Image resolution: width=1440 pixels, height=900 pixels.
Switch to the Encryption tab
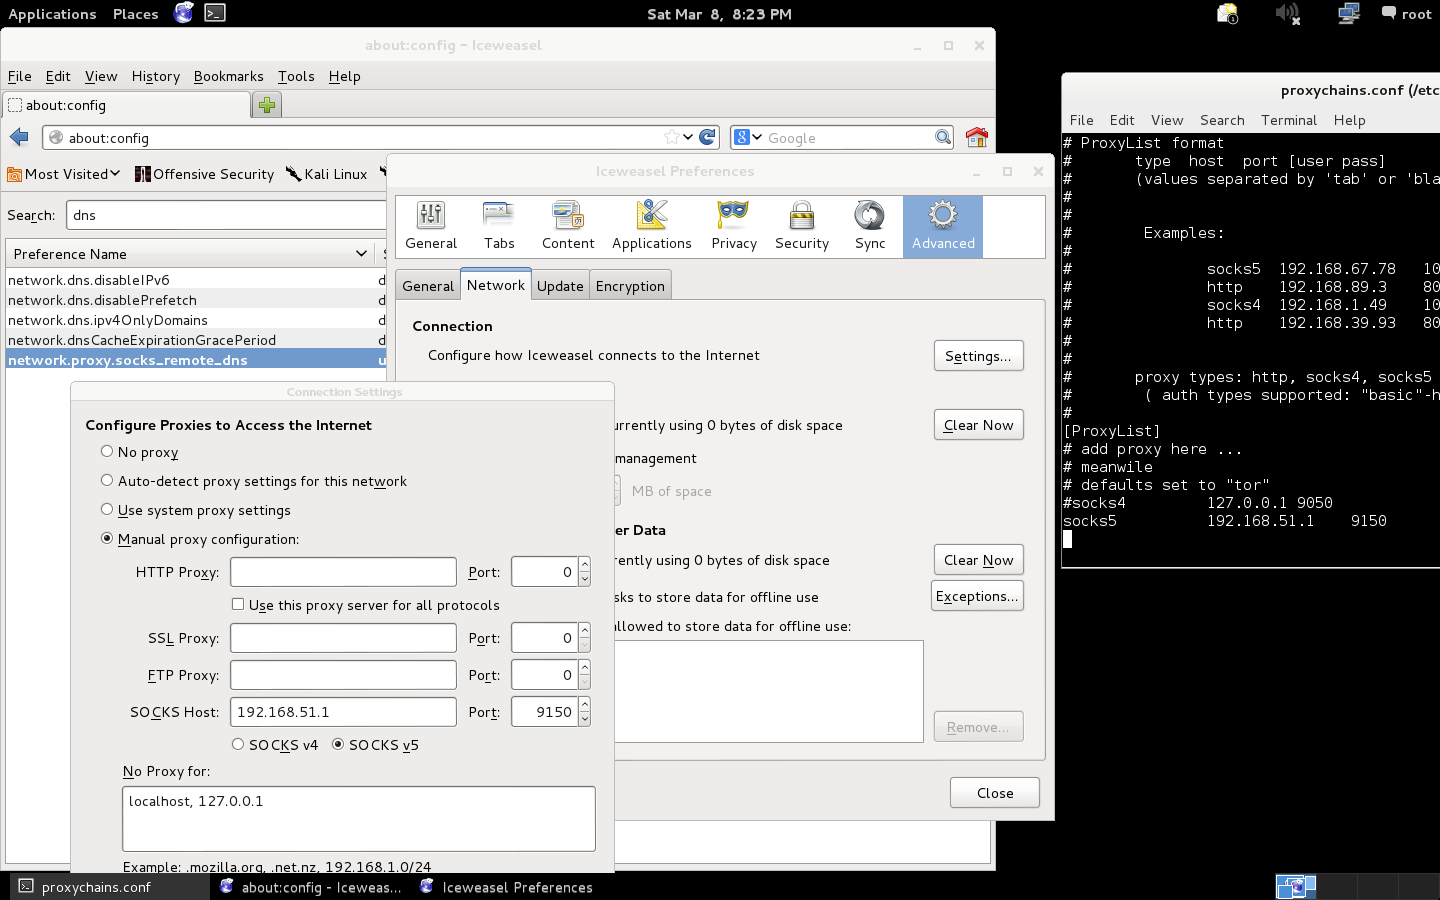[x=630, y=286]
